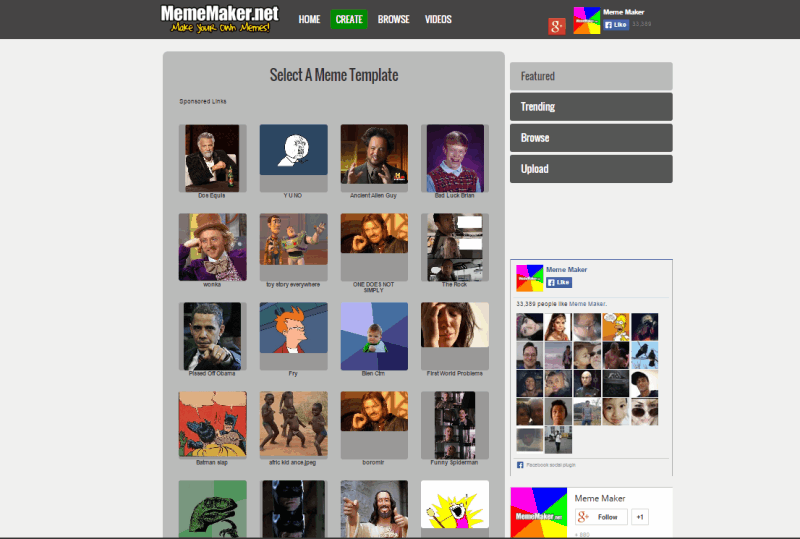Choose the Batman slap template
800x539 pixels.
(x=212, y=425)
